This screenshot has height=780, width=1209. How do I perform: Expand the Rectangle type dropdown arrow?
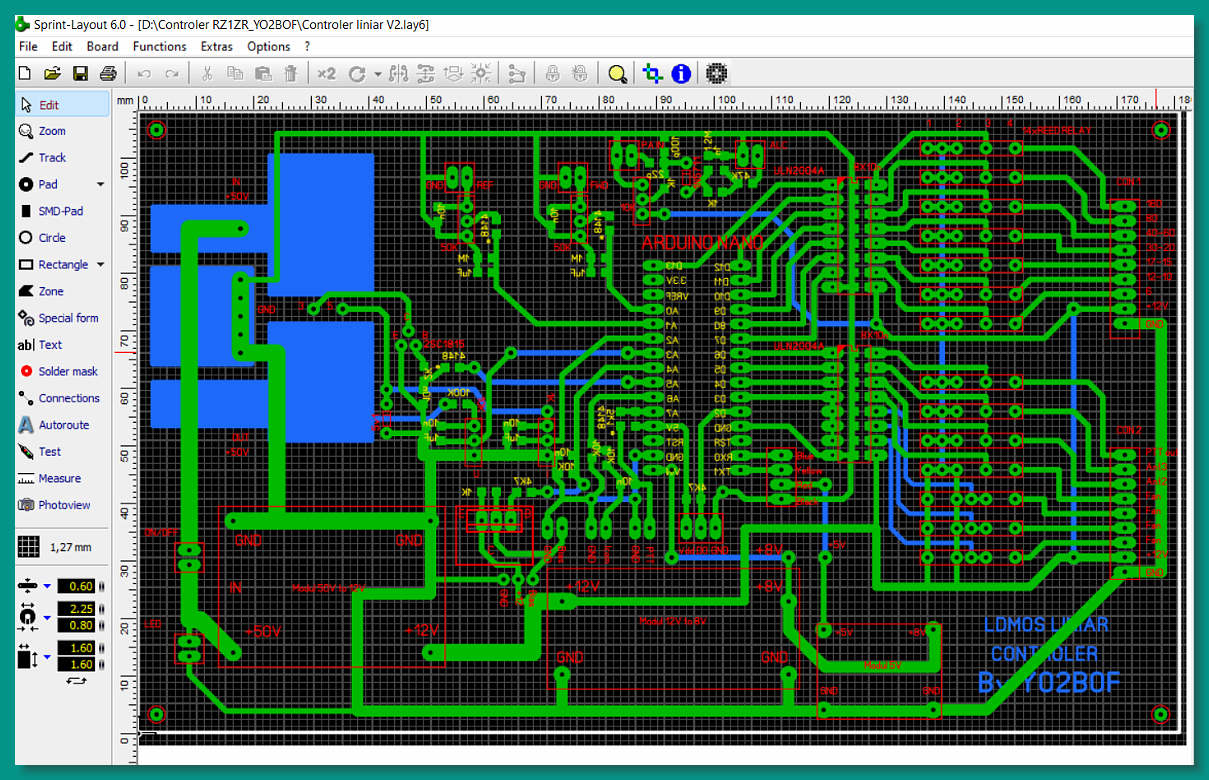(x=100, y=264)
